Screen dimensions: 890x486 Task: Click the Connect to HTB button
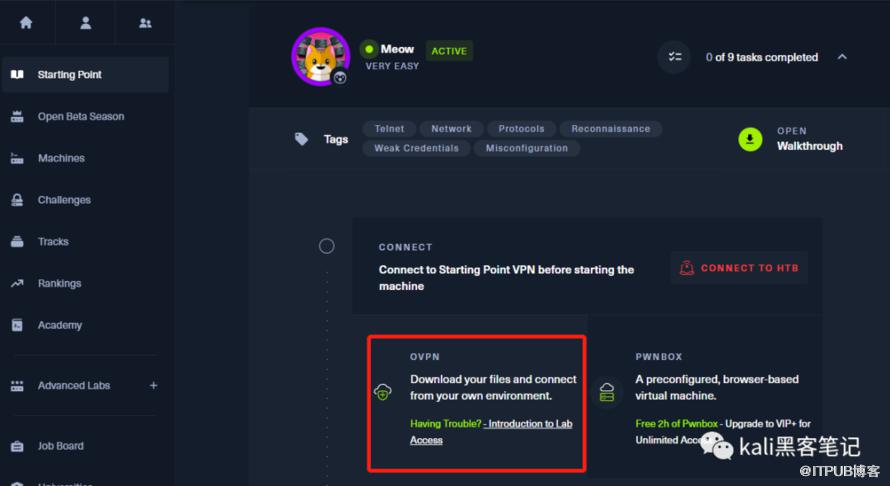(739, 268)
